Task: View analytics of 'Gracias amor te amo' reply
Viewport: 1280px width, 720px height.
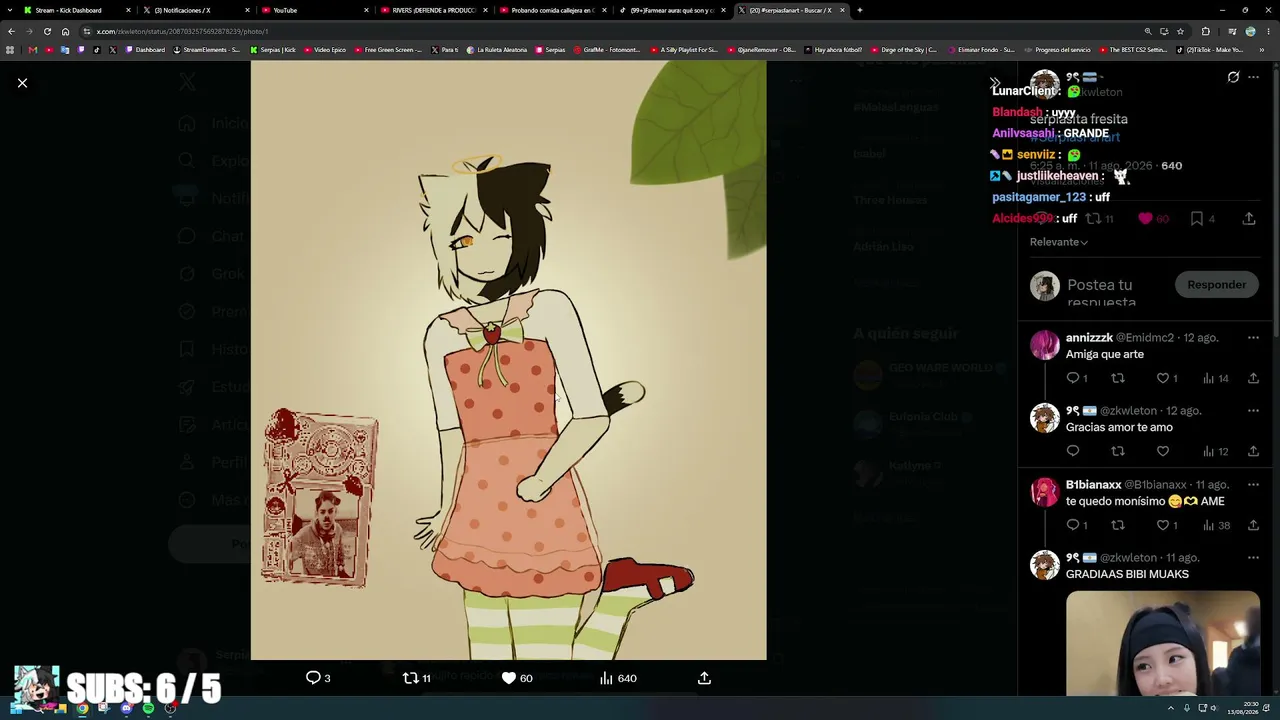Action: [x=1216, y=451]
